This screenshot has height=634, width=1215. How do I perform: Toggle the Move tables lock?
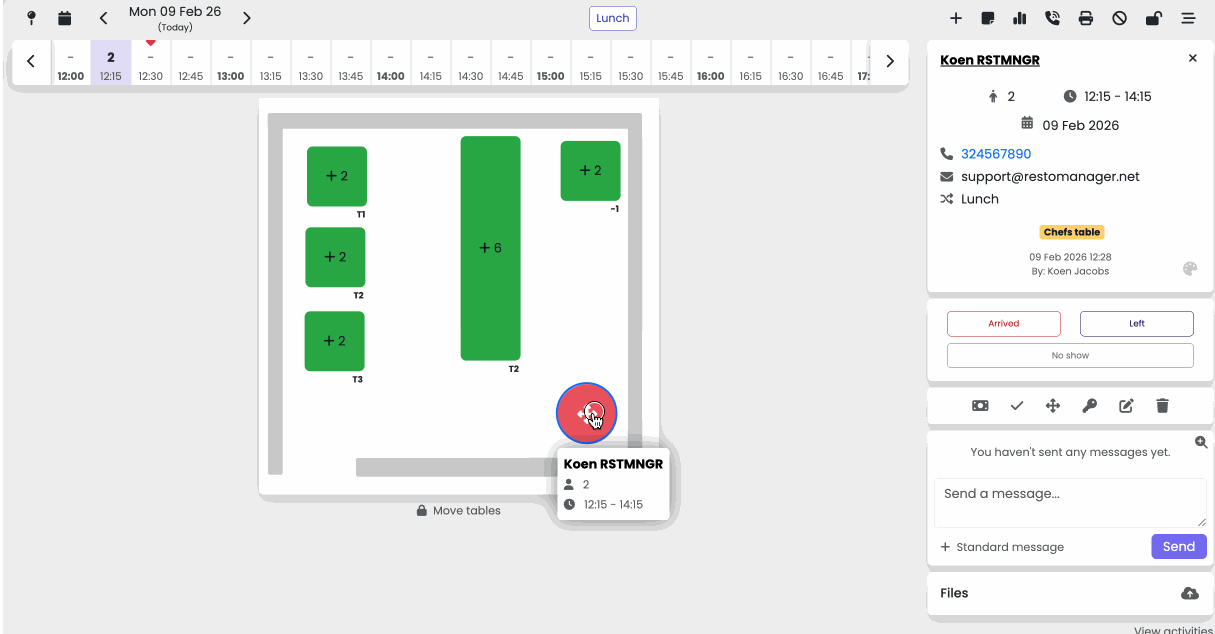458,510
